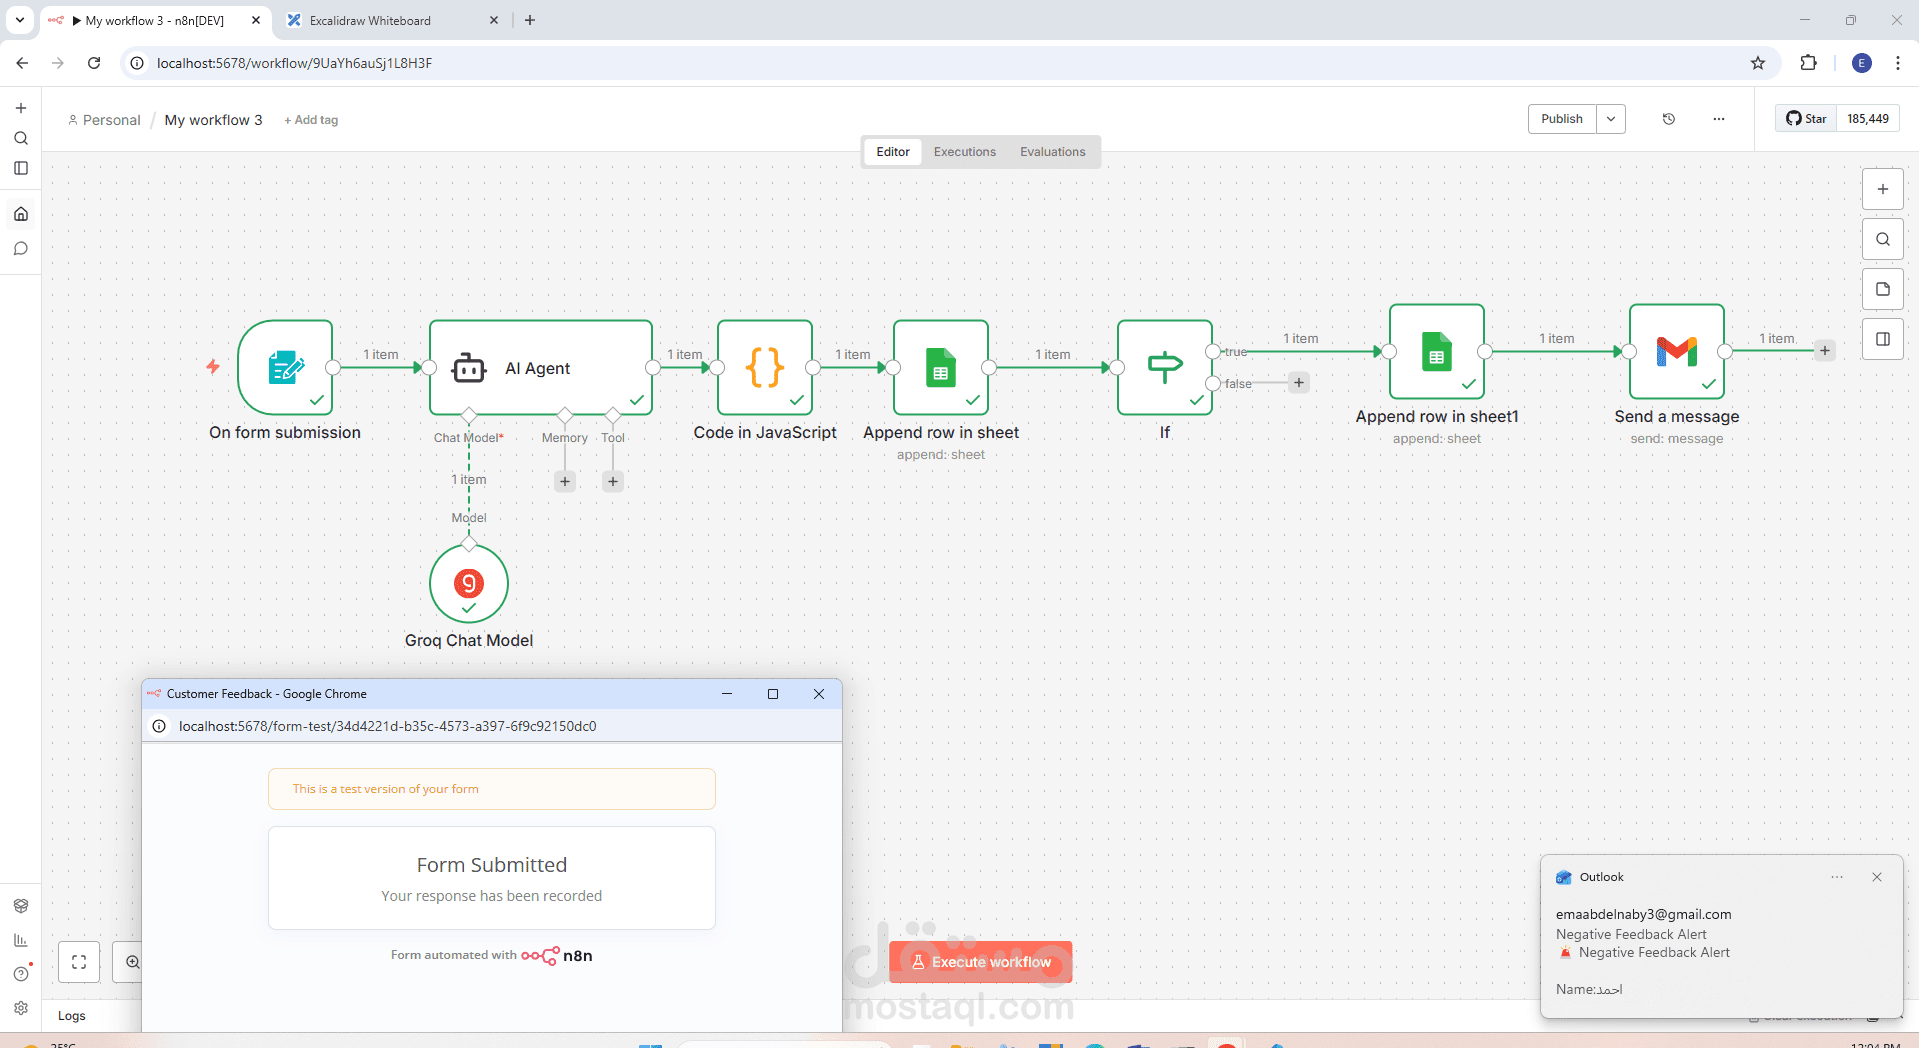Create new item from left sidebar plus

click(x=21, y=108)
